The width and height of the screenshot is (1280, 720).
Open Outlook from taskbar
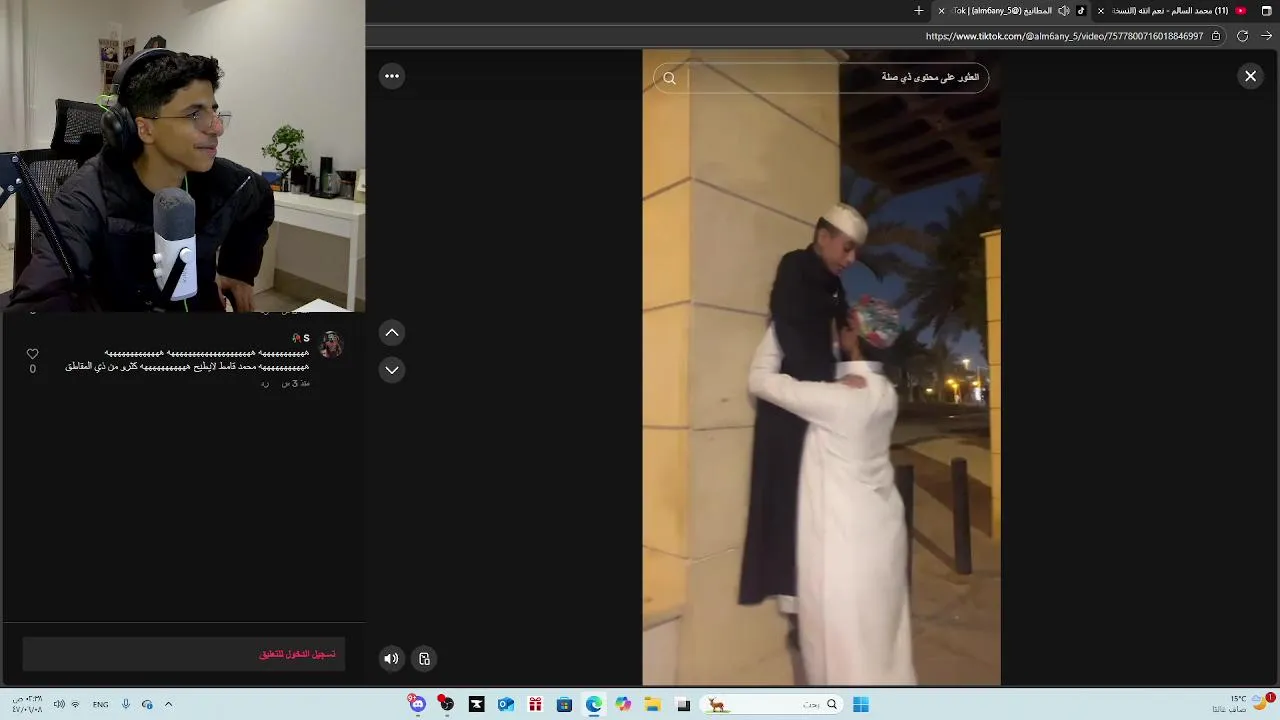pyautogui.click(x=506, y=704)
